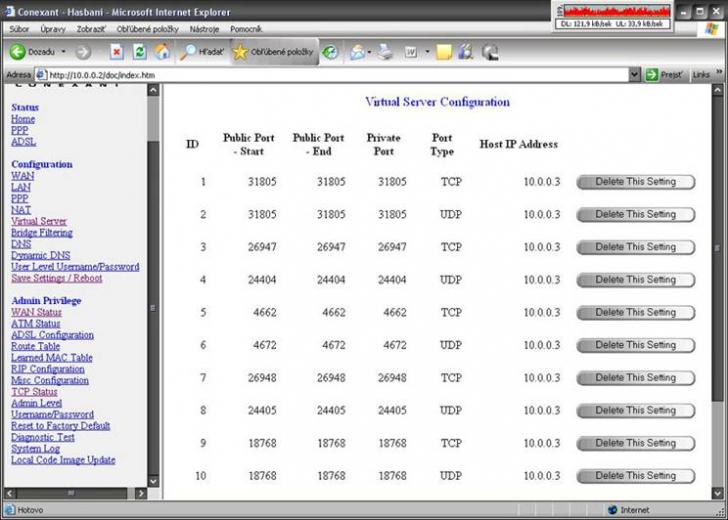Screen dimensions: 728x520
Task: Click the Stop loading icon
Action: (x=117, y=52)
